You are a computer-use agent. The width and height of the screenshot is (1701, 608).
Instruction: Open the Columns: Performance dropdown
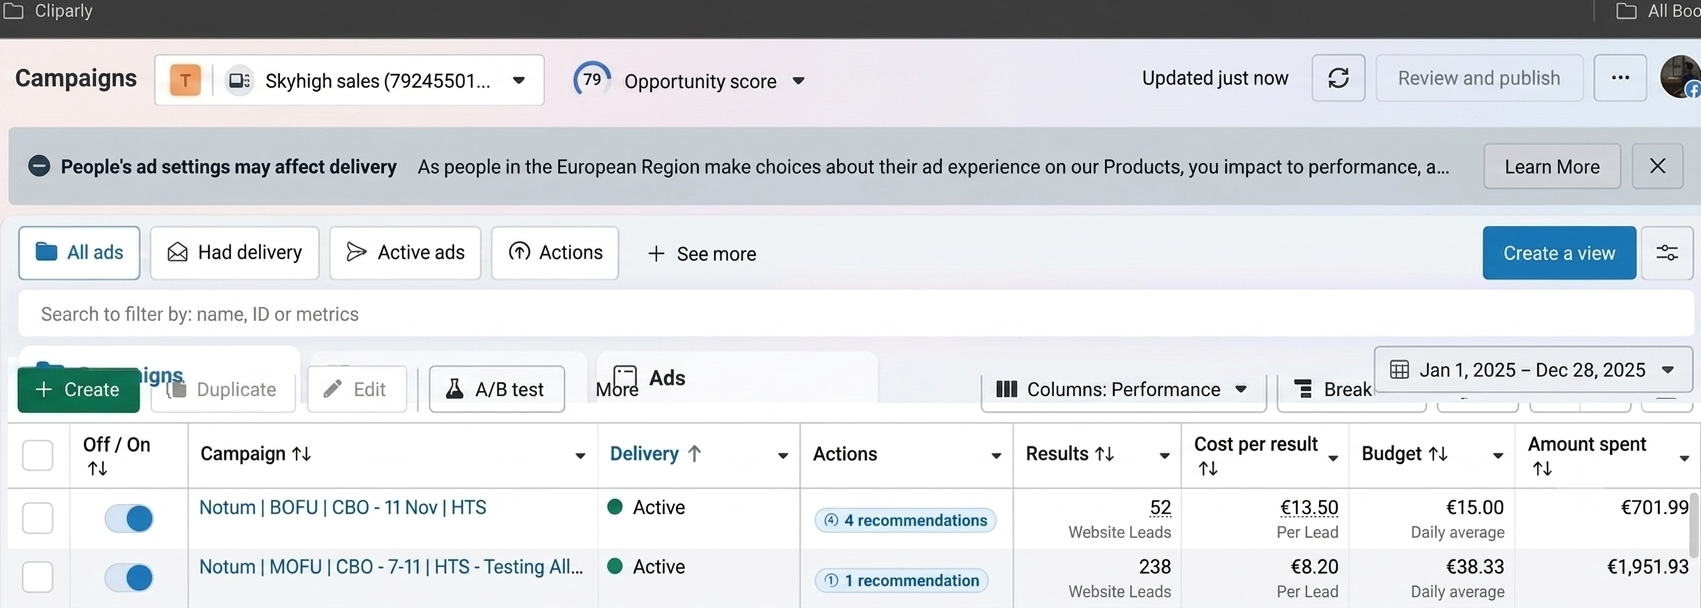click(x=1123, y=389)
